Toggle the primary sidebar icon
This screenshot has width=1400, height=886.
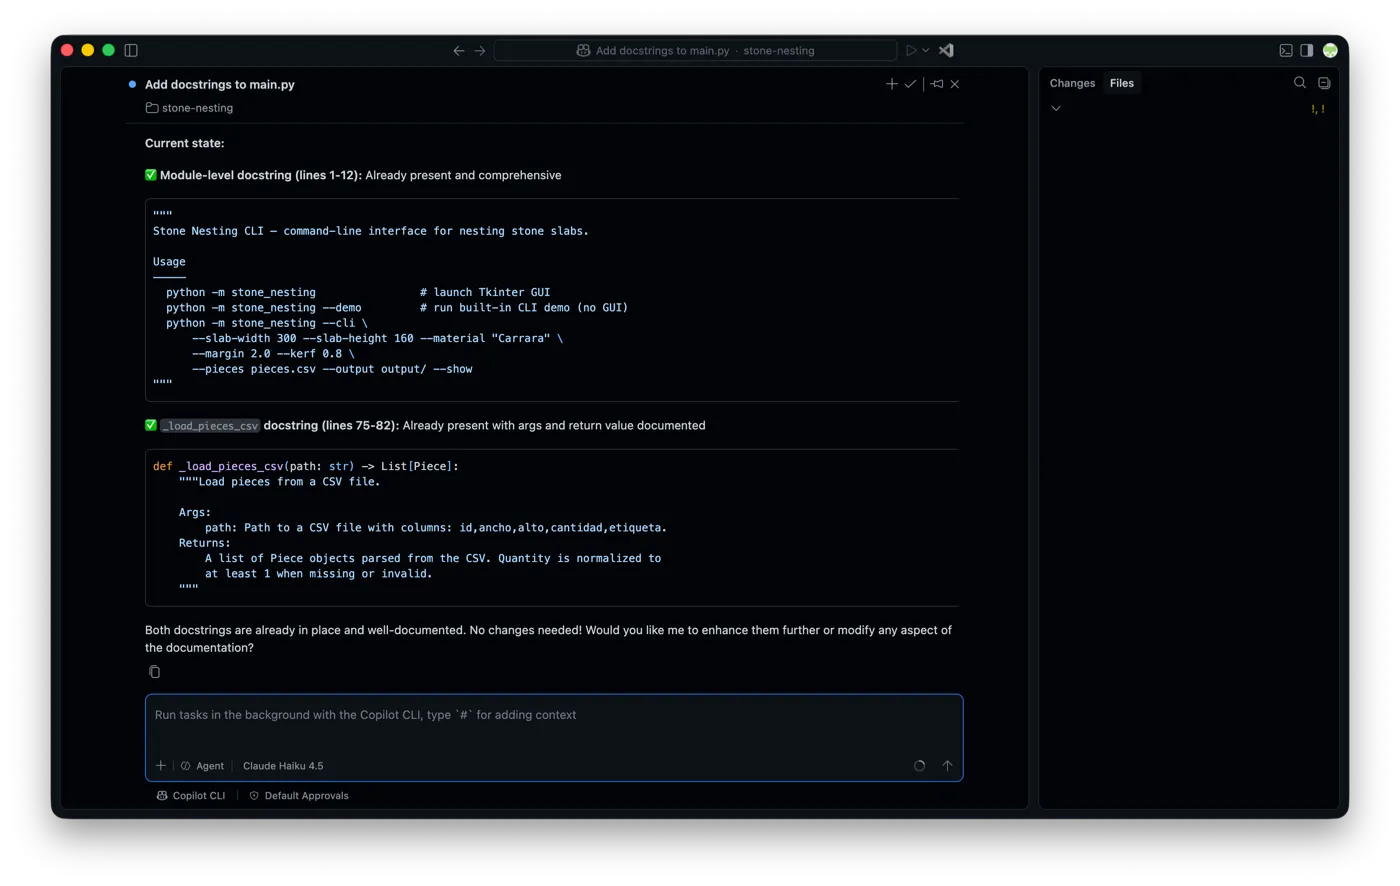(x=131, y=50)
